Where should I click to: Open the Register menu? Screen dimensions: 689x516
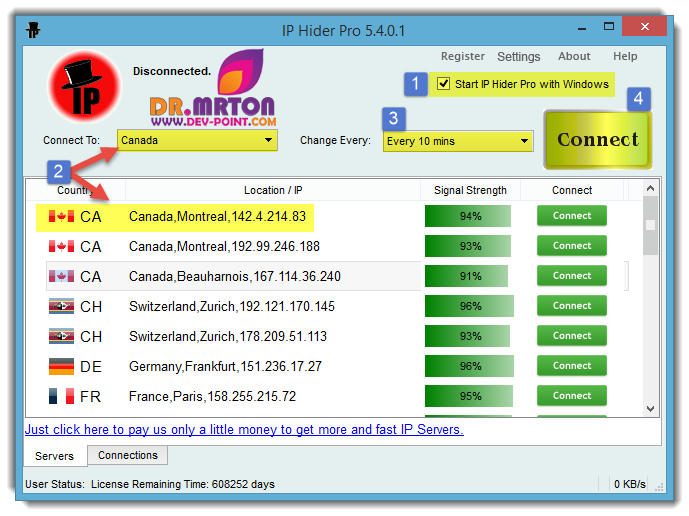(x=463, y=56)
